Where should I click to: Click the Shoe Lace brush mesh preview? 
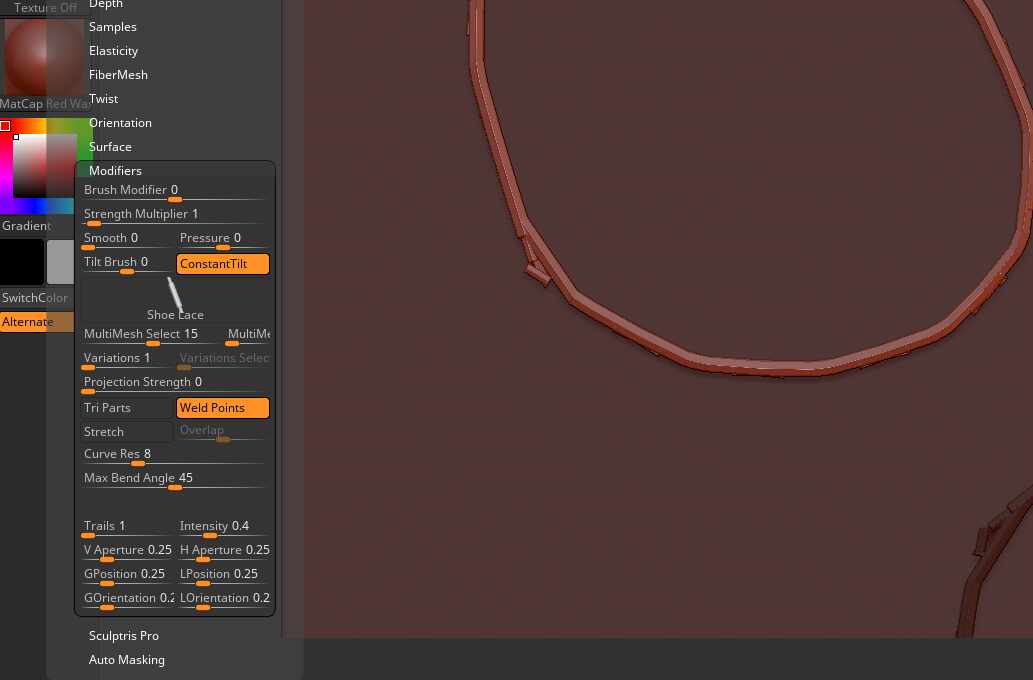click(175, 298)
